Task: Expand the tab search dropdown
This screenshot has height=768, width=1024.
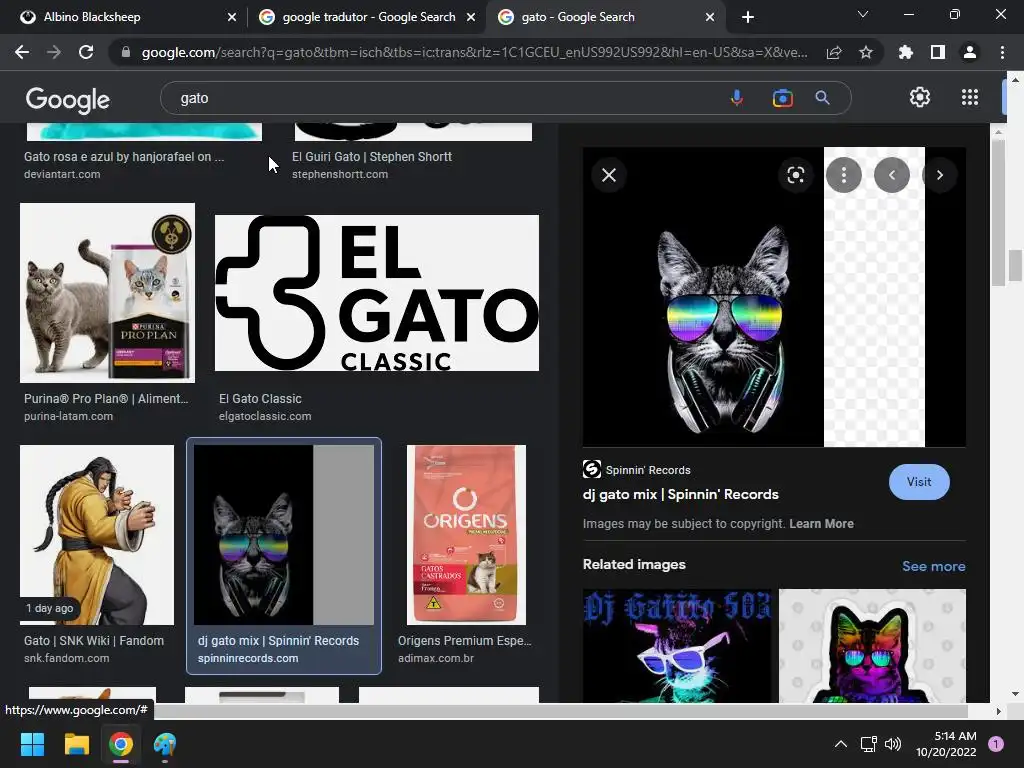Action: [x=863, y=14]
